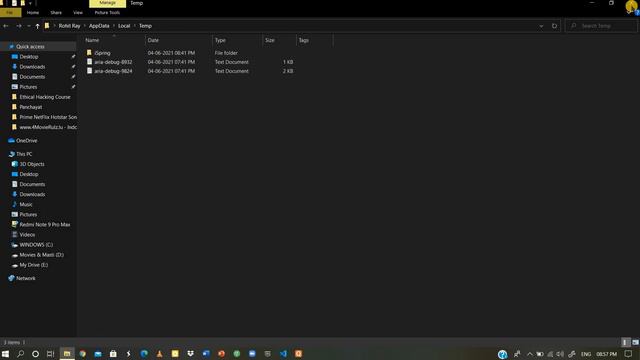The width and height of the screenshot is (640, 360).
Task: Click the New folder icon in title bar
Action: click(23, 3)
